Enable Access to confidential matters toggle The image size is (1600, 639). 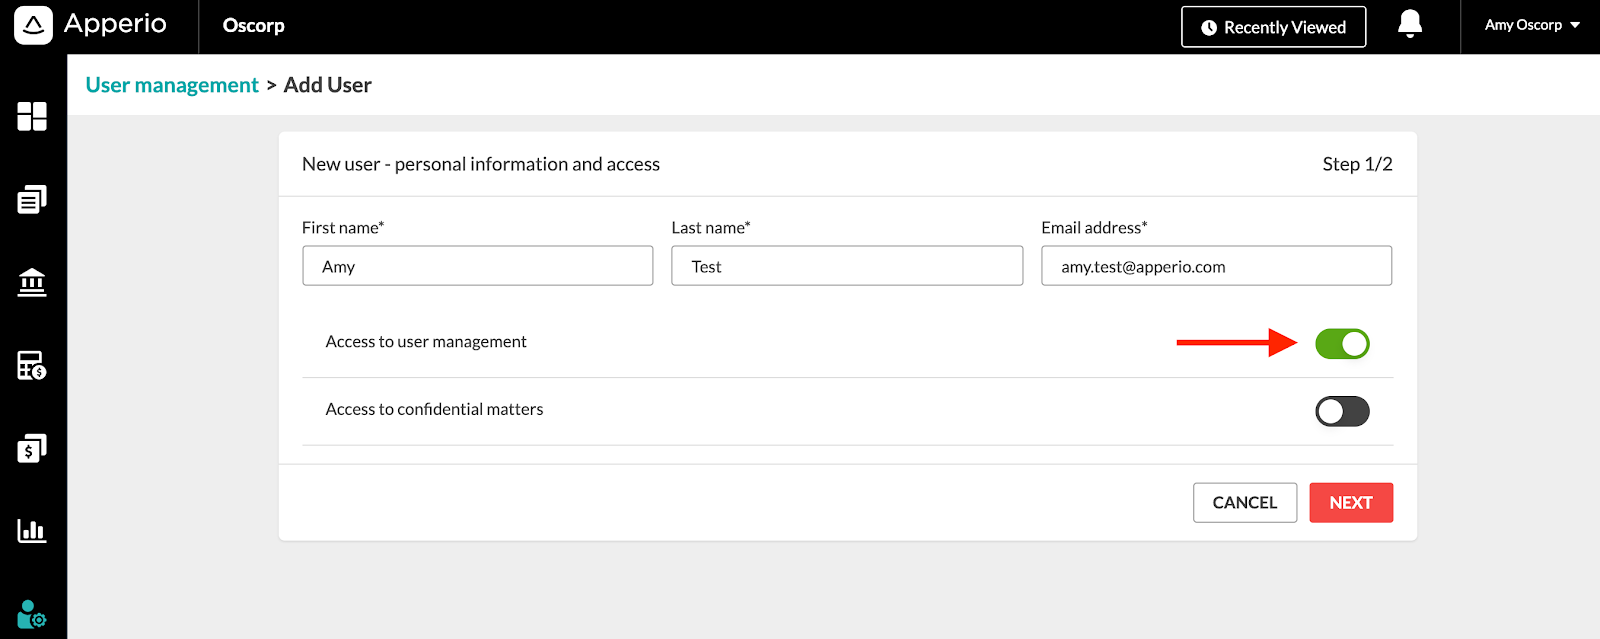(x=1342, y=411)
